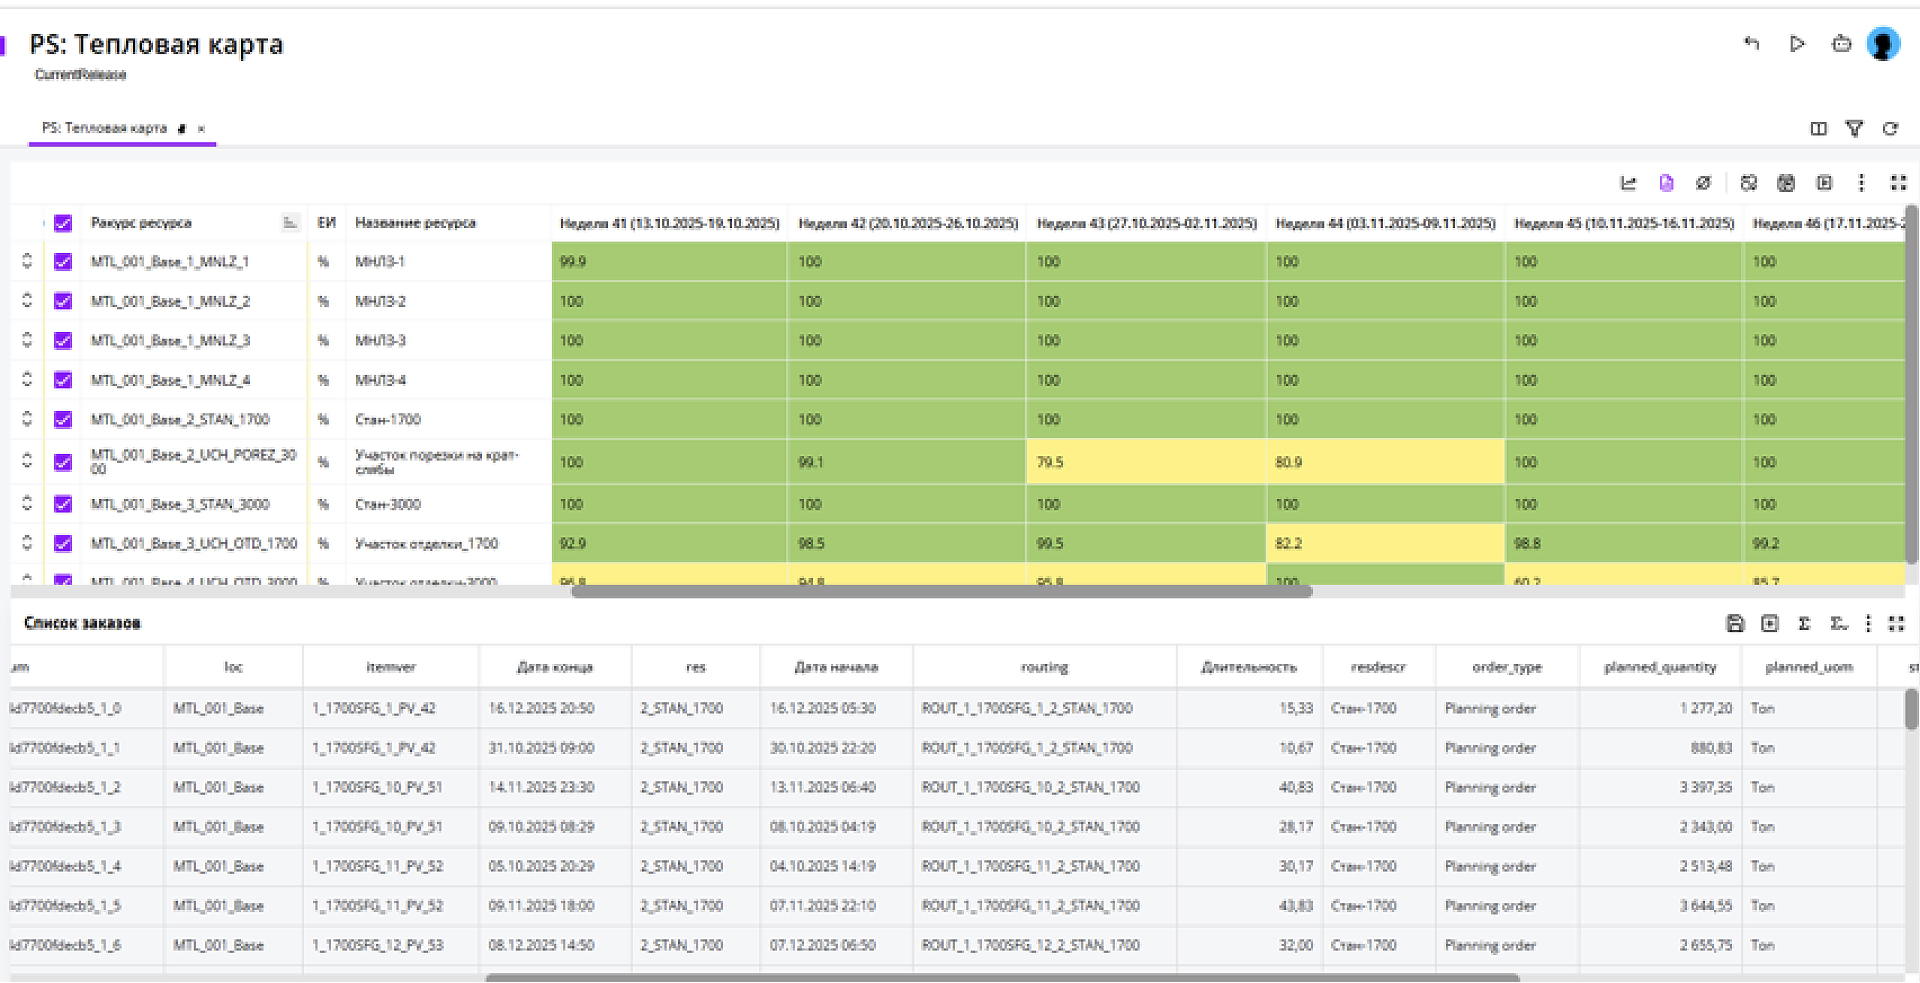Uncheck the header select-all checkbox

pyautogui.click(x=63, y=223)
